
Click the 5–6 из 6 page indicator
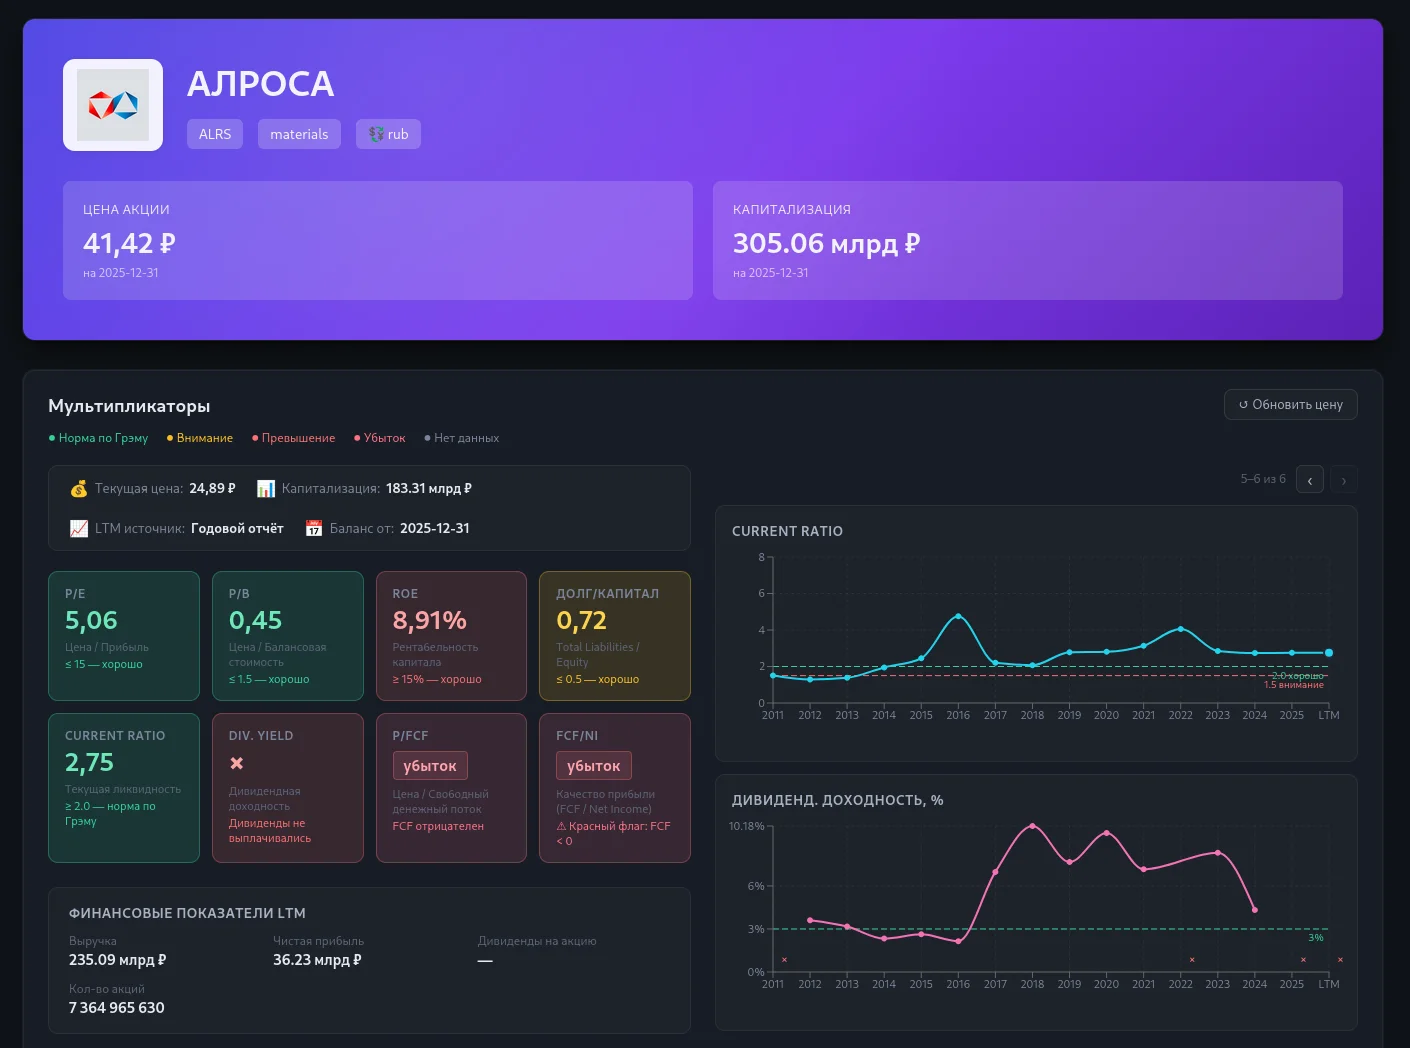1263,479
